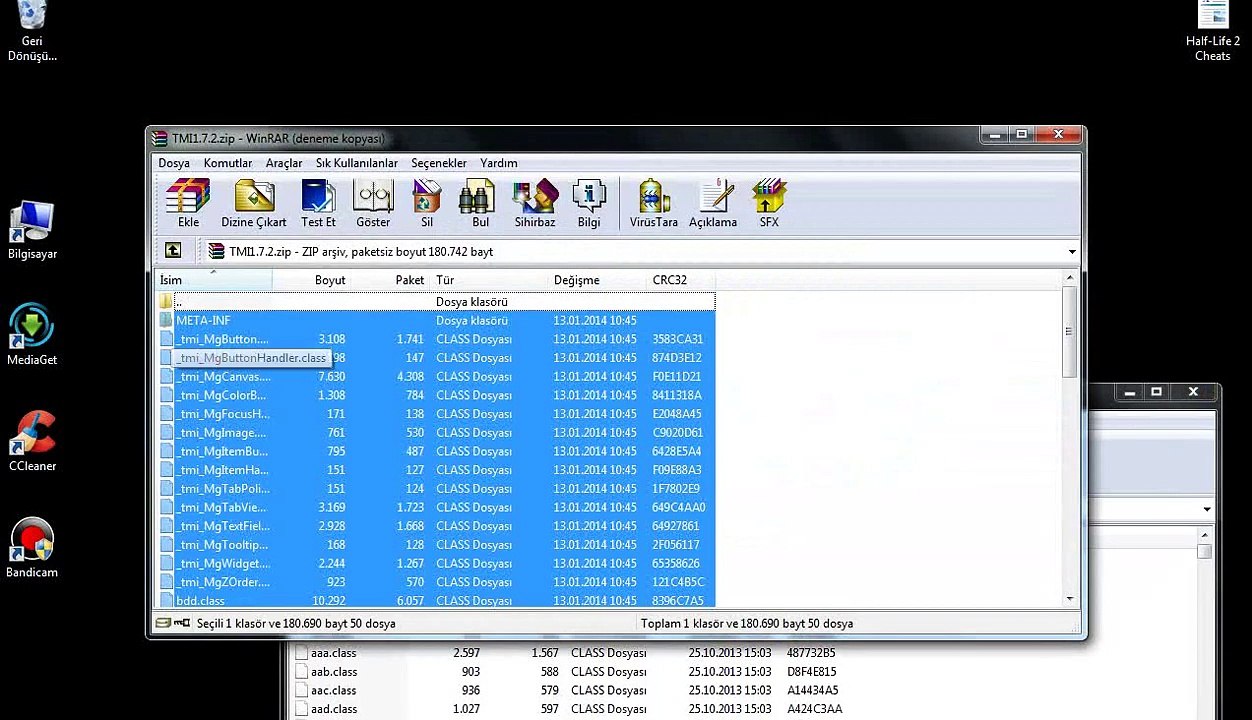Click the drive/key icon in status bar
1252x720 pixels.
click(x=174, y=623)
